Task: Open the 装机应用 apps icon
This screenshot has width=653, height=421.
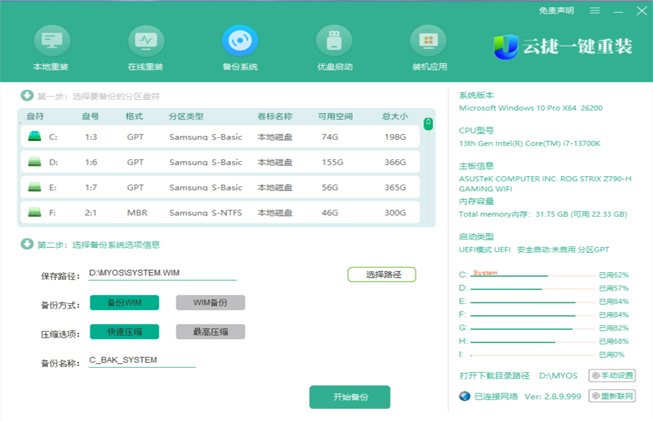Action: pyautogui.click(x=428, y=43)
